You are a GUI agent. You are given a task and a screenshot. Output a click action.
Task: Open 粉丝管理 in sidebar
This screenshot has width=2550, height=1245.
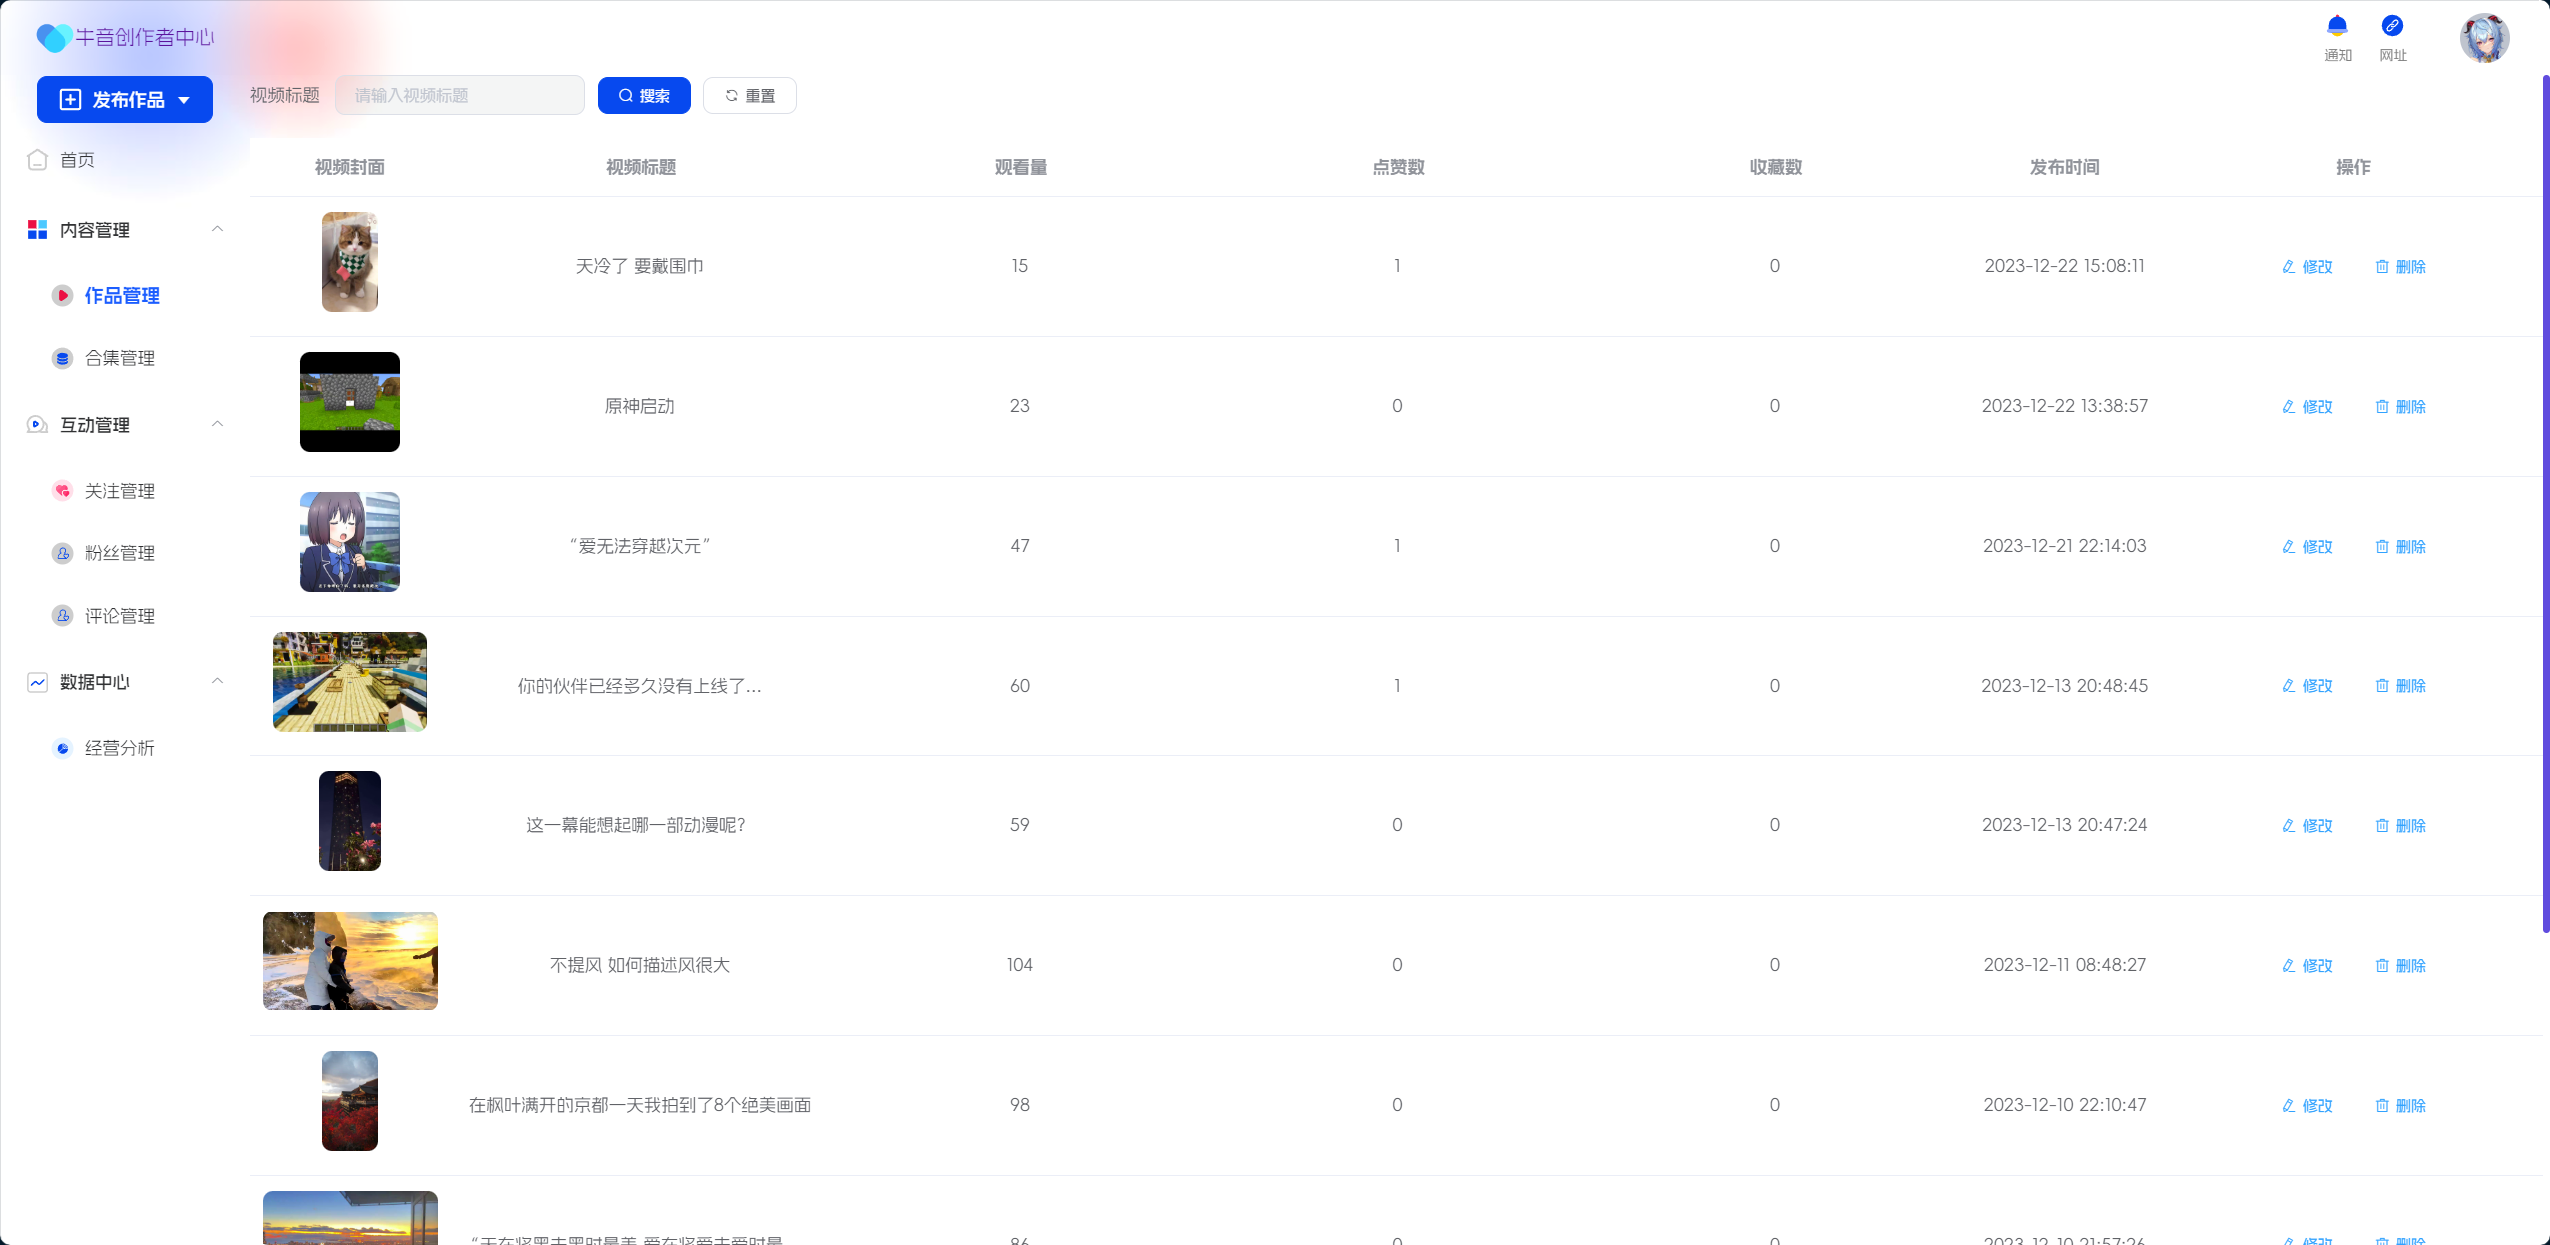119,553
